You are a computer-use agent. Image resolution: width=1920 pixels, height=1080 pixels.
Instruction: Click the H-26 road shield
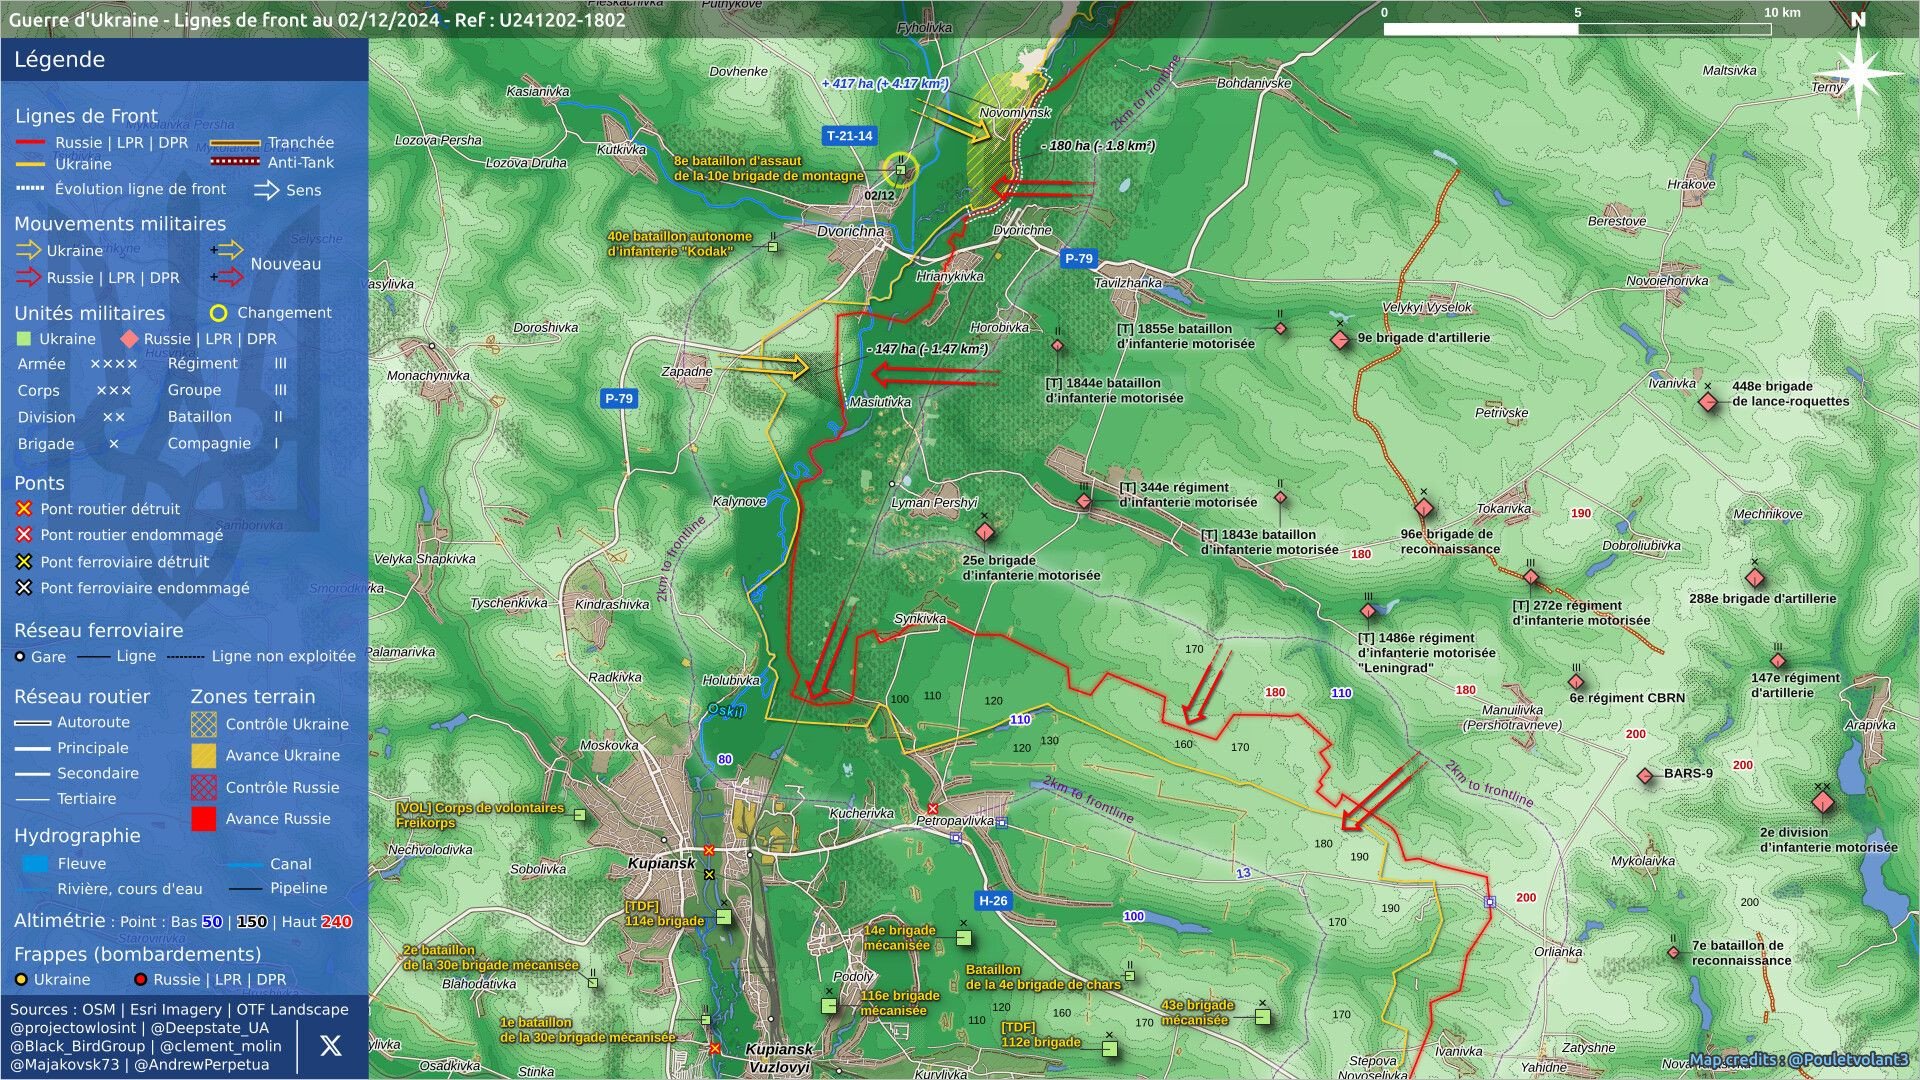993,900
